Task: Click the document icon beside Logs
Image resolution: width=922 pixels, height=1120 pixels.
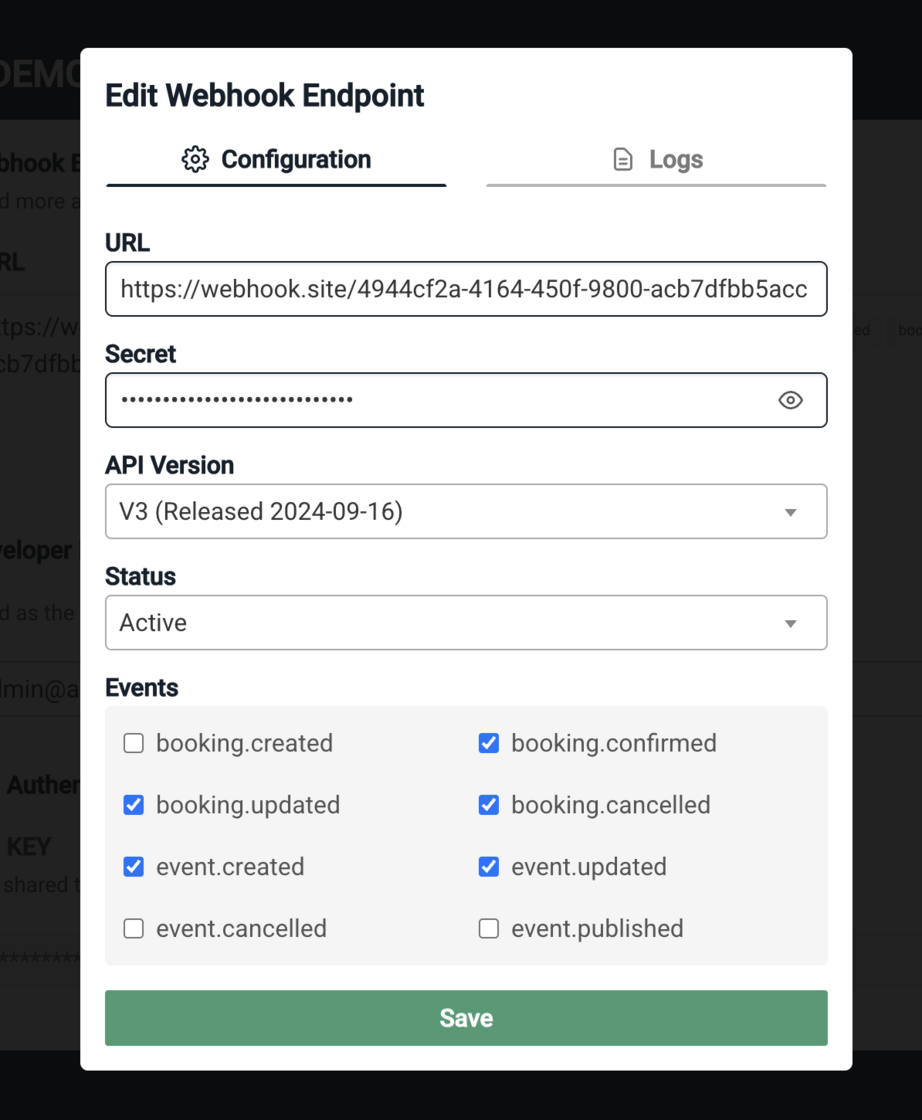Action: click(623, 160)
